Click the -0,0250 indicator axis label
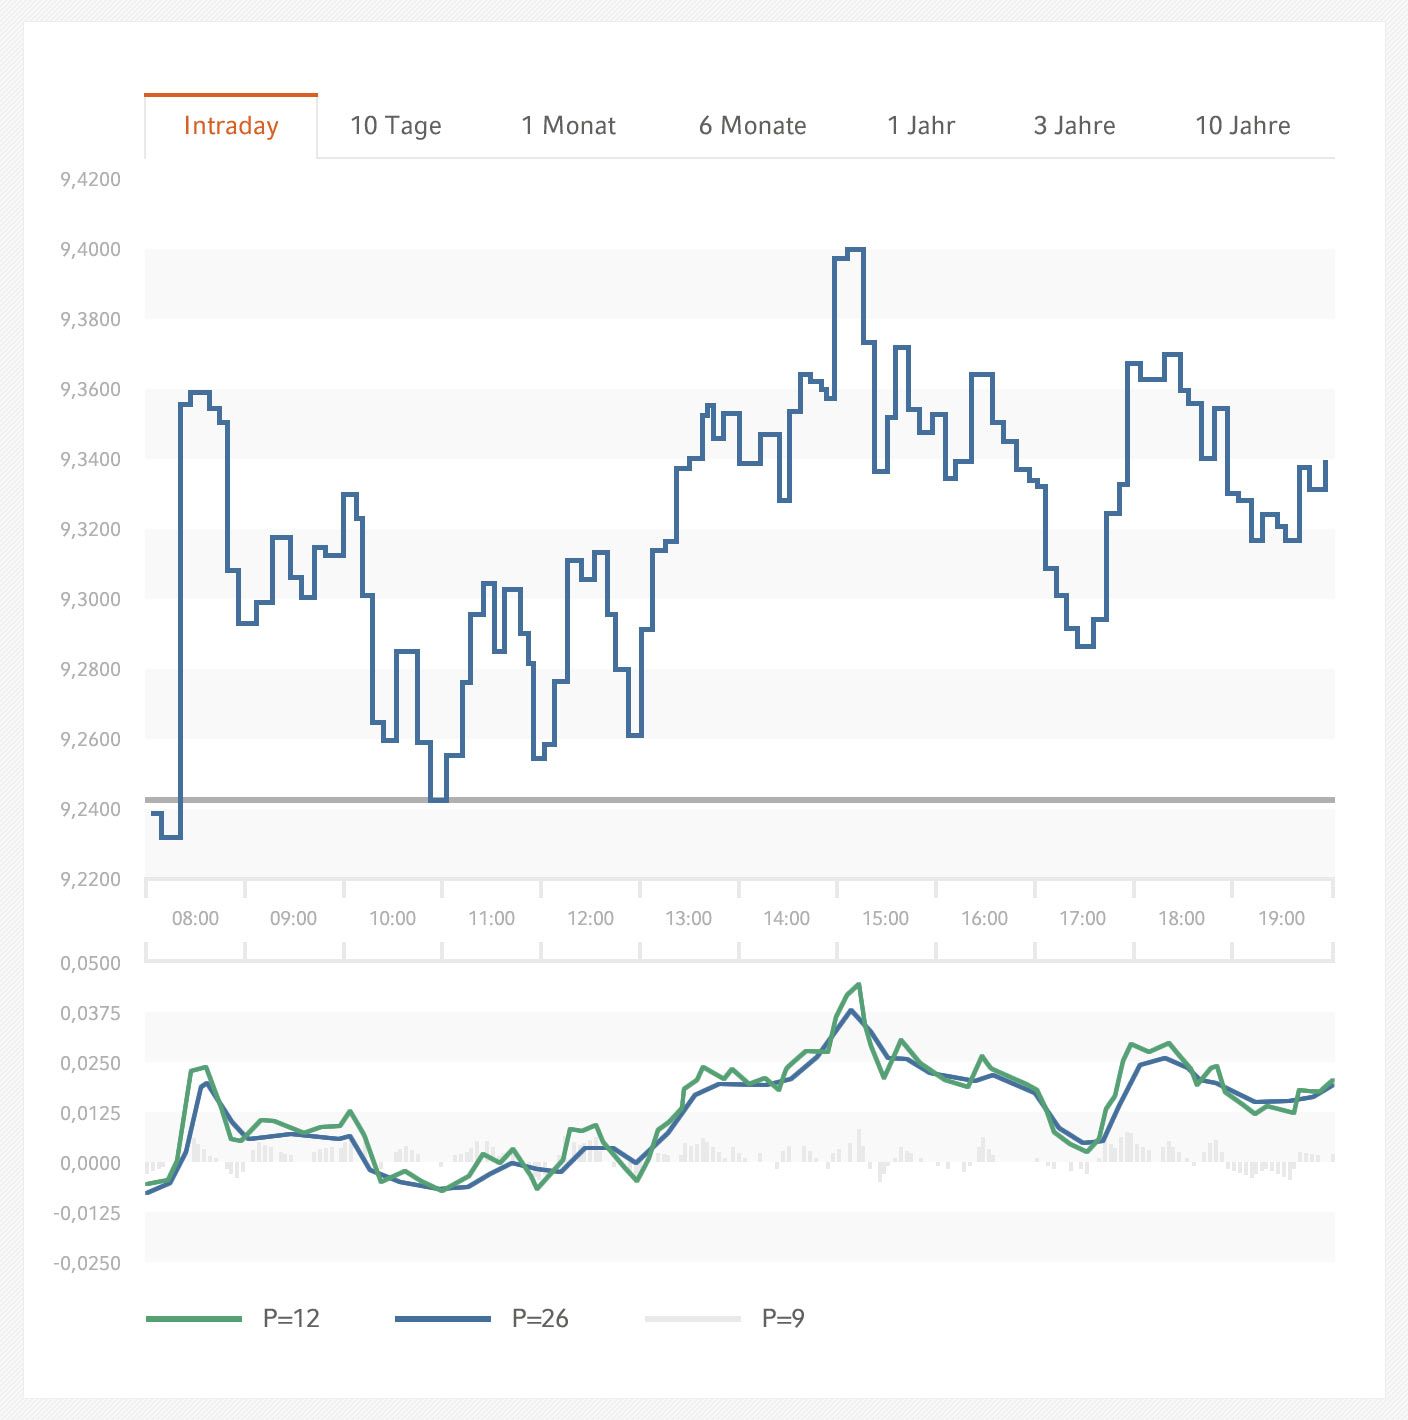This screenshot has height=1420, width=1408. 87,1264
